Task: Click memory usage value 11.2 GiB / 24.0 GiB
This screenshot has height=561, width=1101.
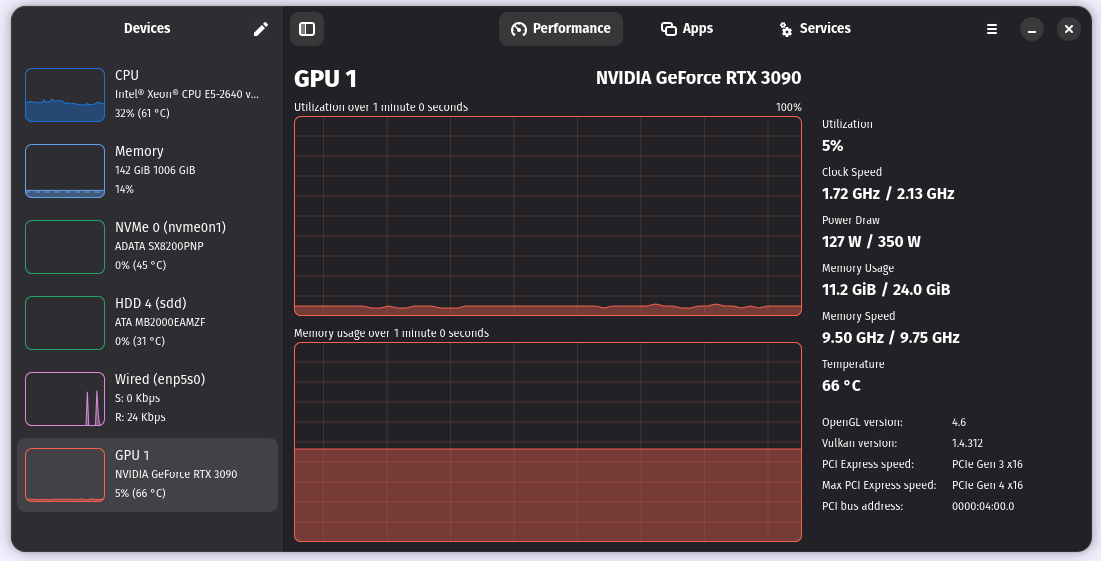Action: tap(885, 290)
